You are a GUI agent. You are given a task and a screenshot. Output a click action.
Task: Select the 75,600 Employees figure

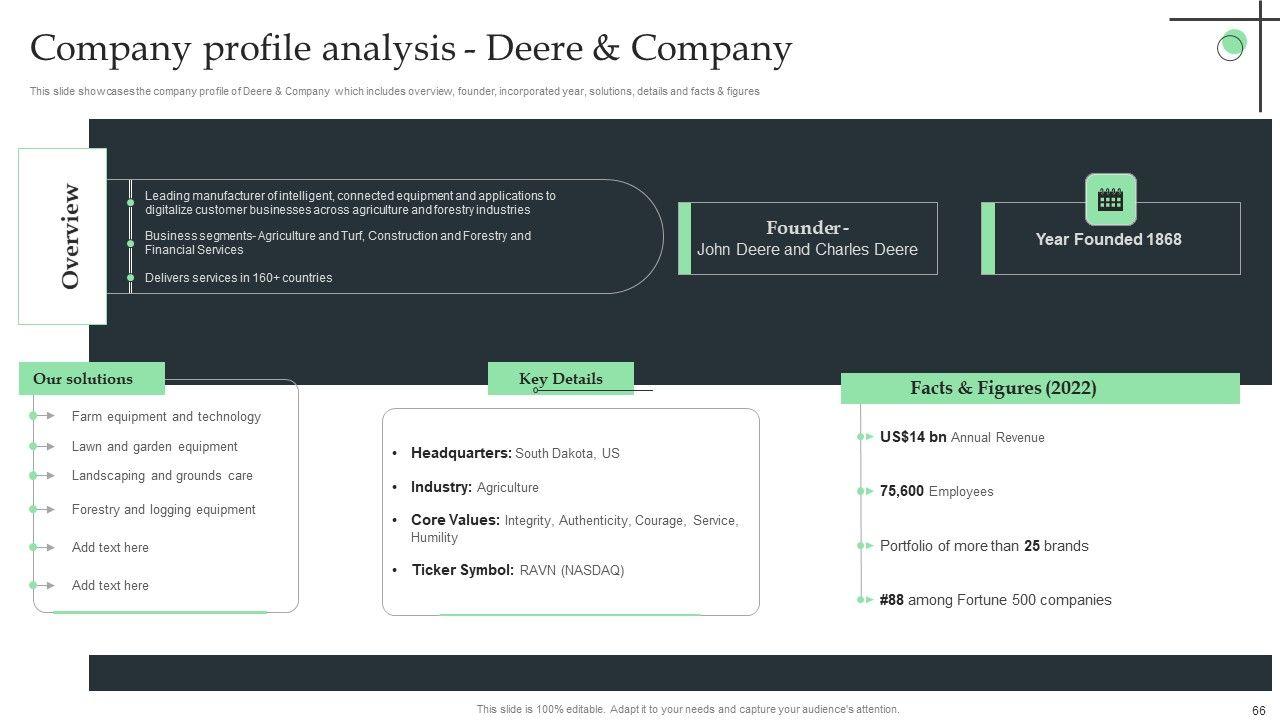click(x=937, y=491)
